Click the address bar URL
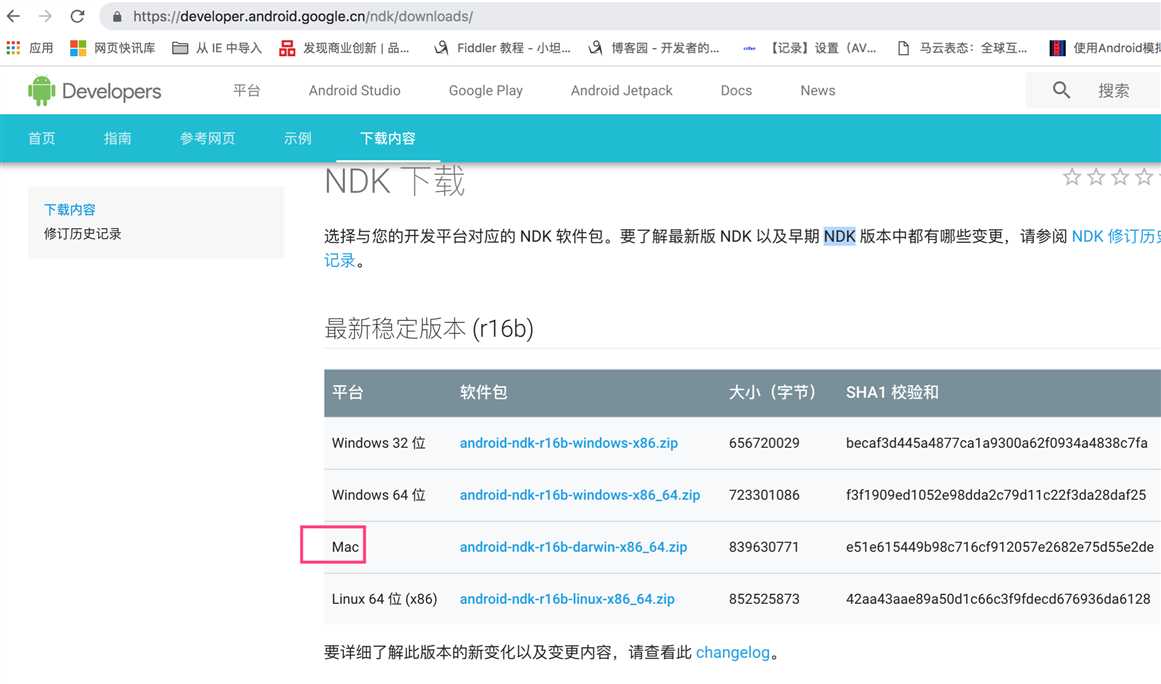Image resolution: width=1161 pixels, height=684 pixels. pos(303,16)
